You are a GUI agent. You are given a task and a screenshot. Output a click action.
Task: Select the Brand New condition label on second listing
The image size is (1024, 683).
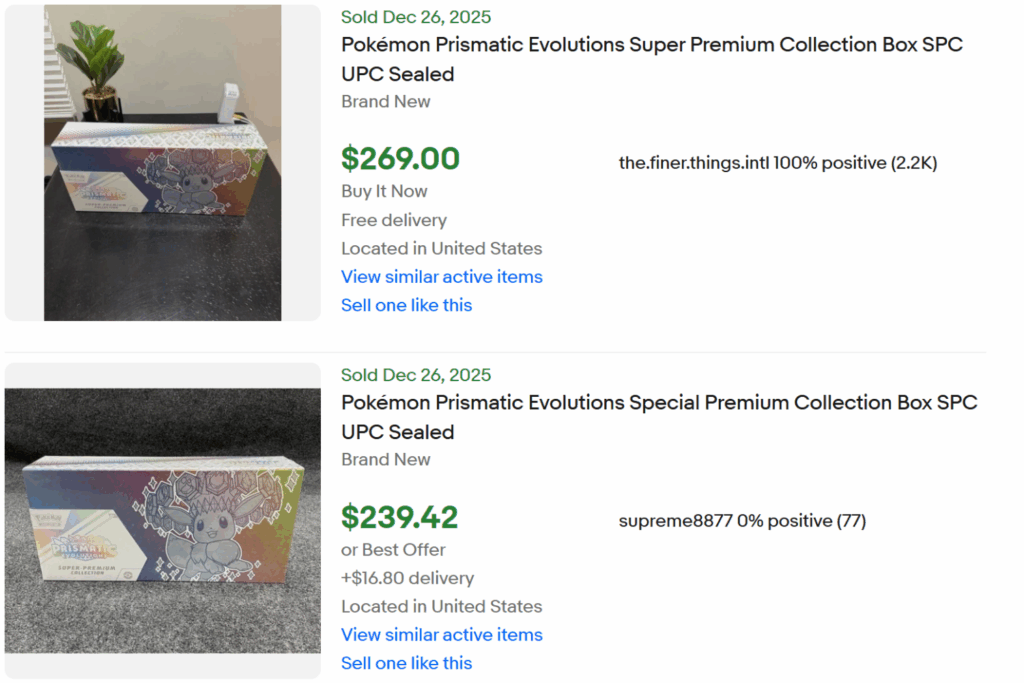(x=386, y=459)
